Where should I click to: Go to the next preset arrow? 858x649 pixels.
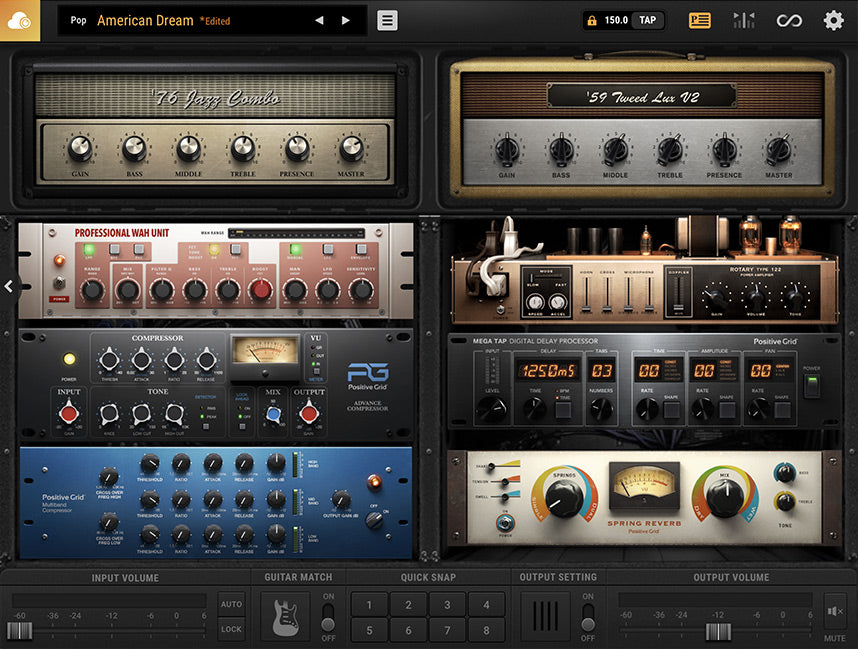pos(346,20)
